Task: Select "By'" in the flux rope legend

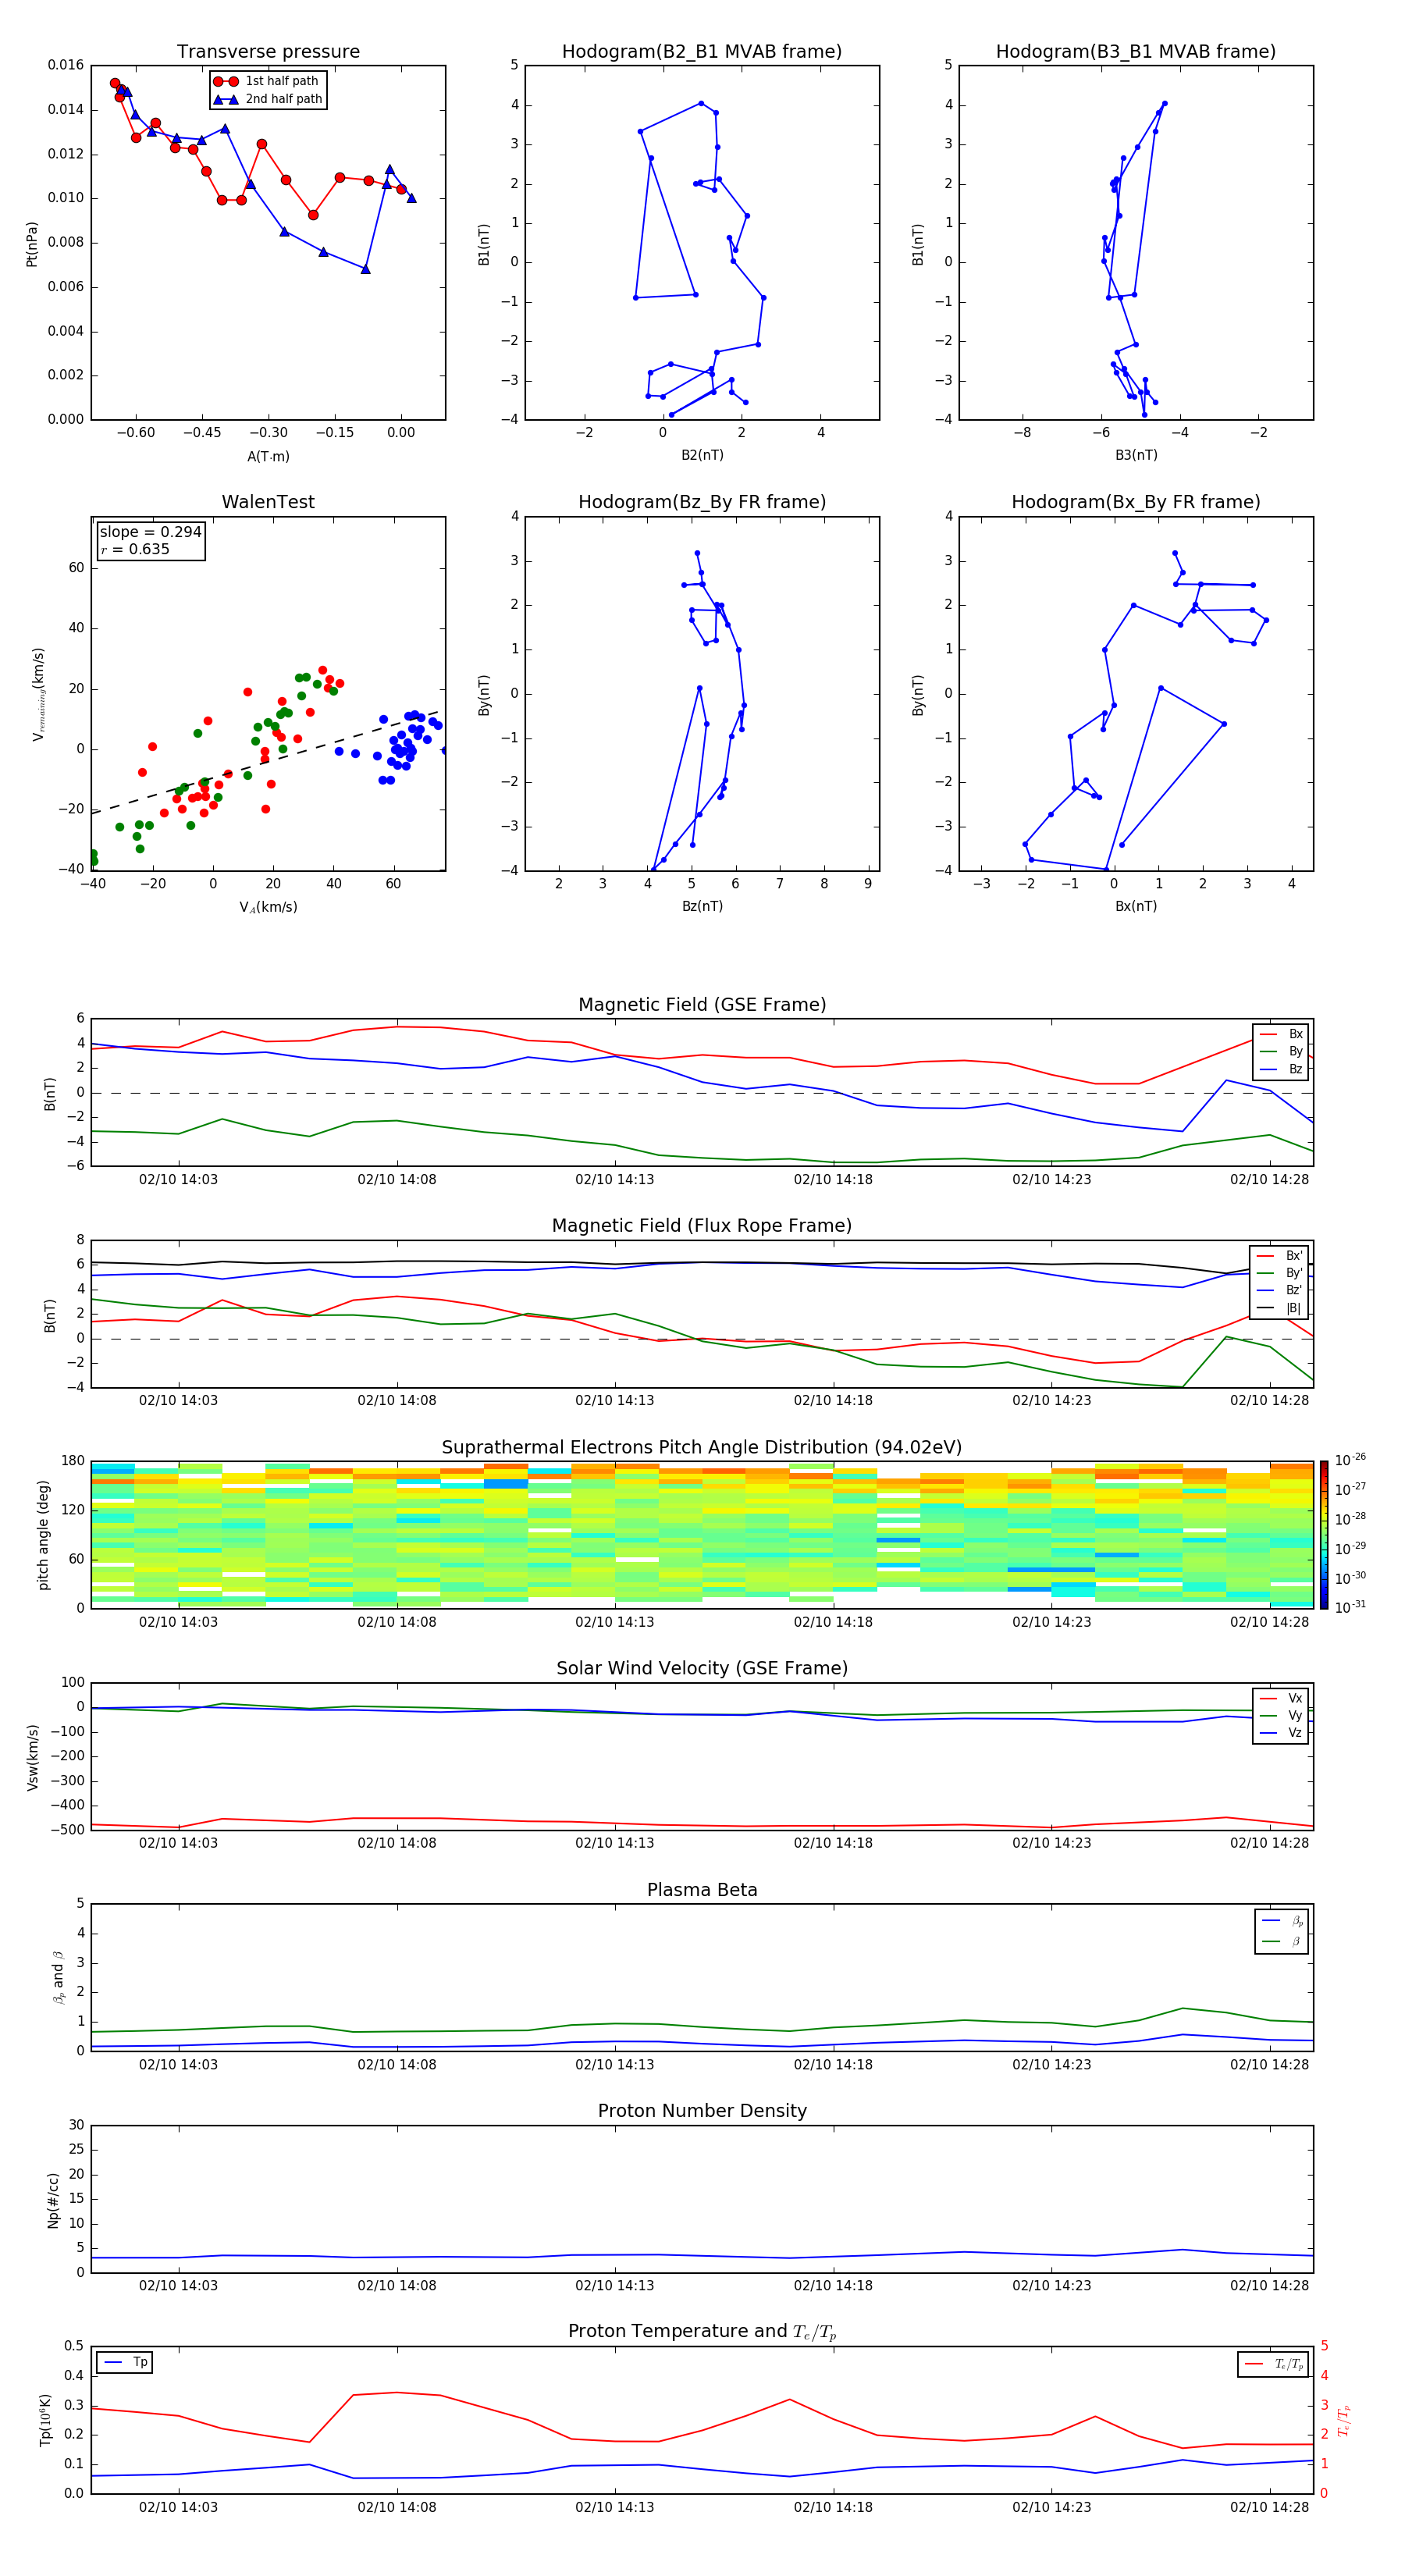Action: tap(1279, 1273)
